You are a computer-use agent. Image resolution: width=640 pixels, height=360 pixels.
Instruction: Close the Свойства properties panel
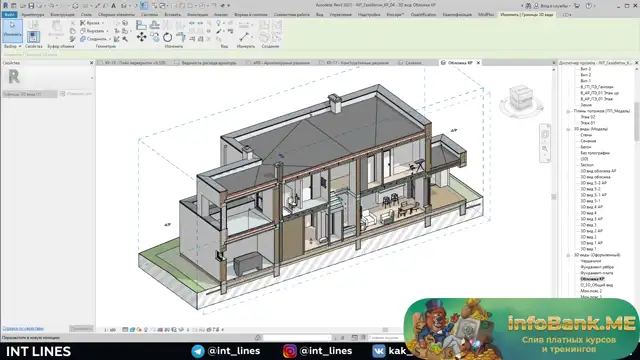tap(91, 63)
